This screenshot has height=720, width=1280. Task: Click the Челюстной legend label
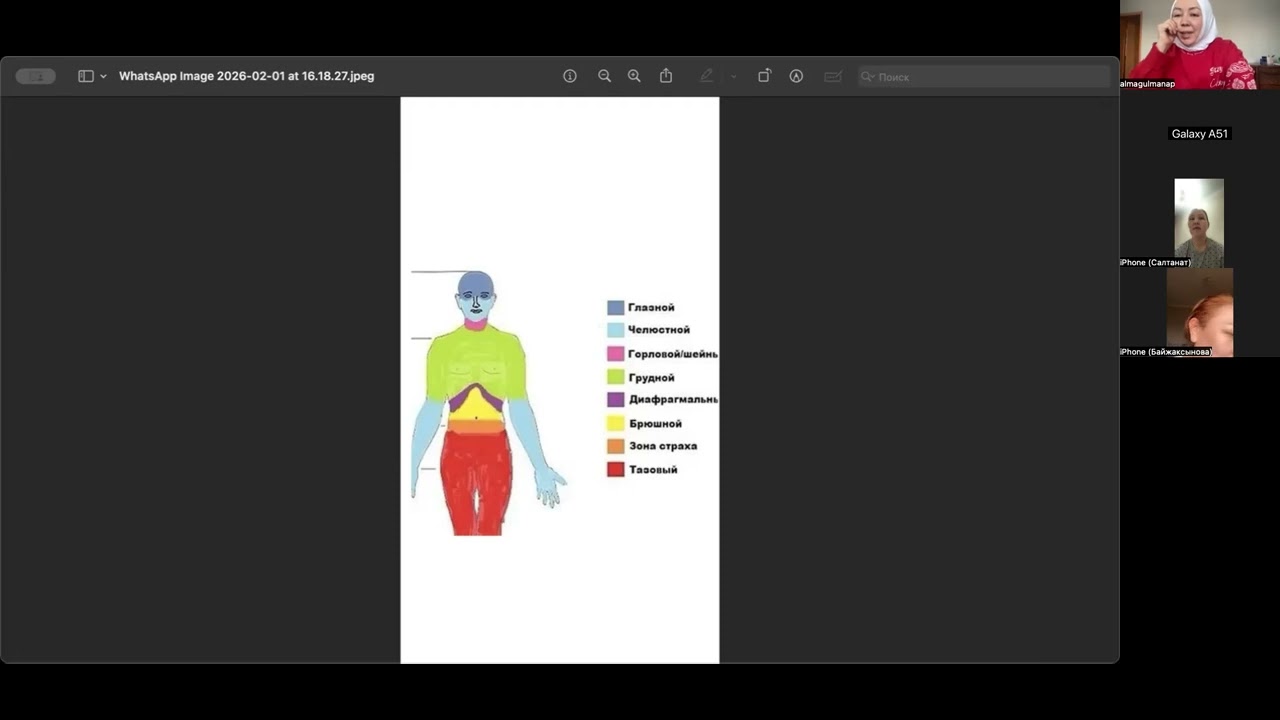point(659,330)
